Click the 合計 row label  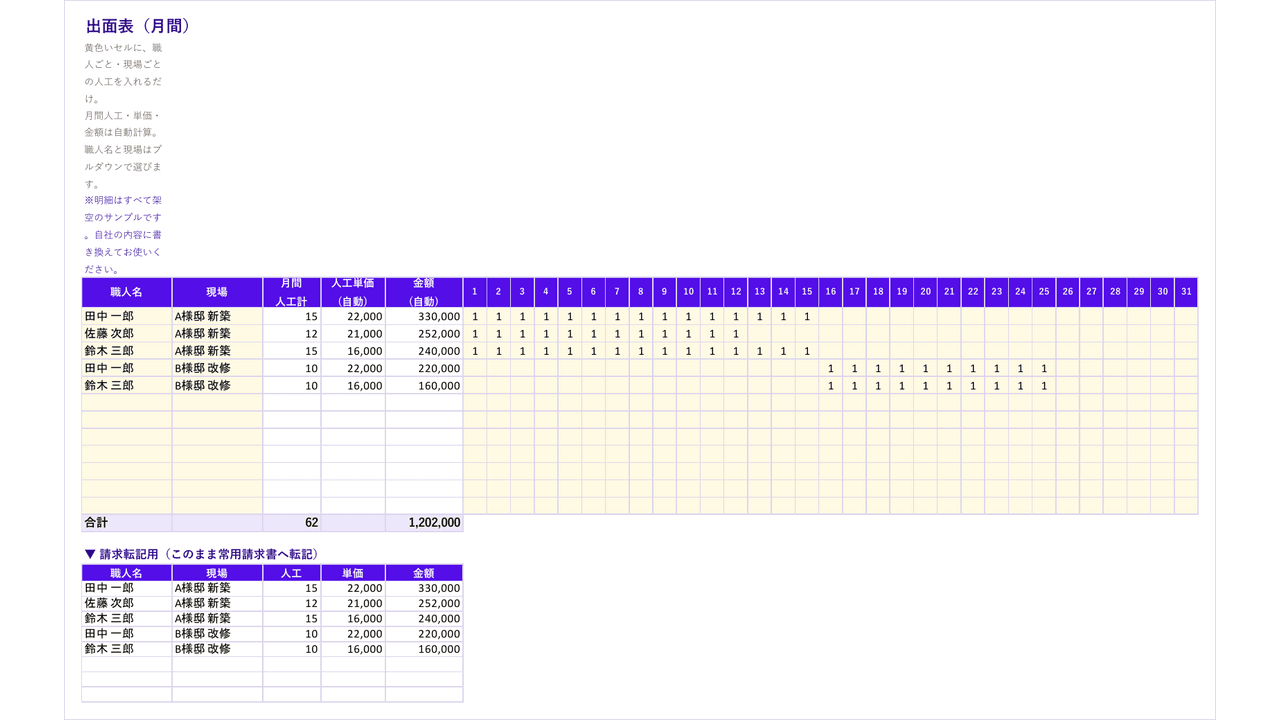(x=127, y=523)
